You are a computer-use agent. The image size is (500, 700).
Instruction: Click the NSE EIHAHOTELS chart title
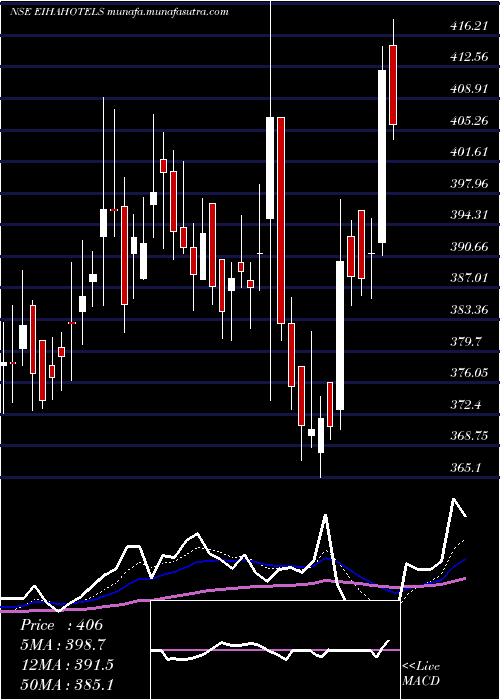tap(119, 12)
